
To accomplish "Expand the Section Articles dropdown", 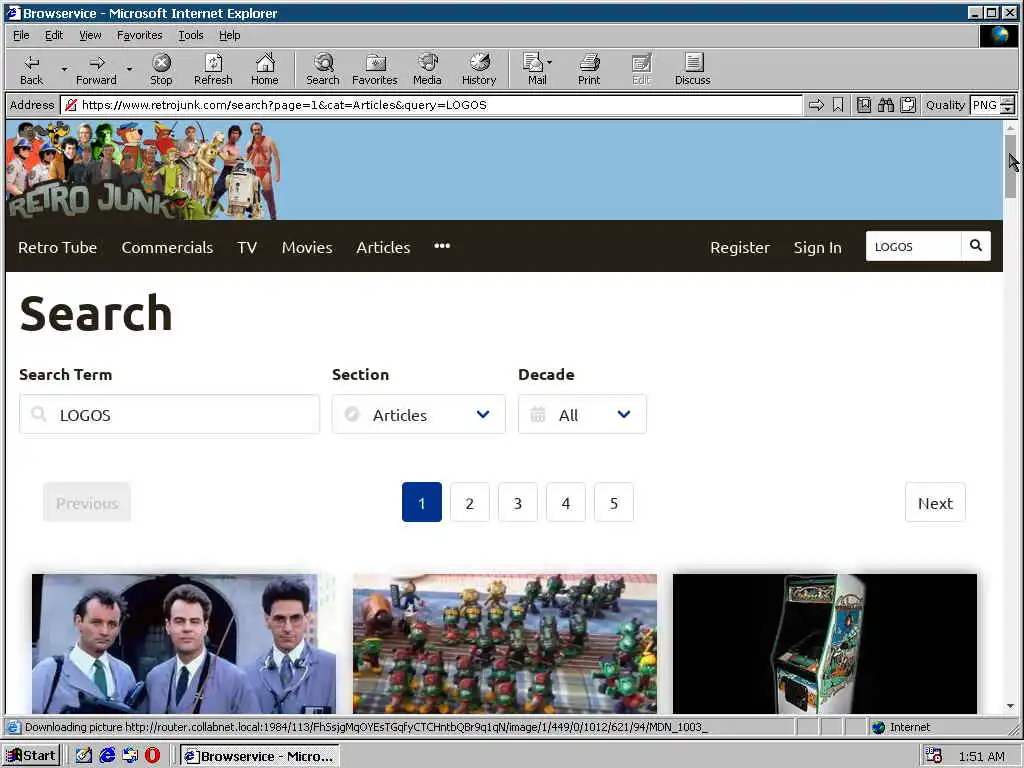I will [x=419, y=414].
